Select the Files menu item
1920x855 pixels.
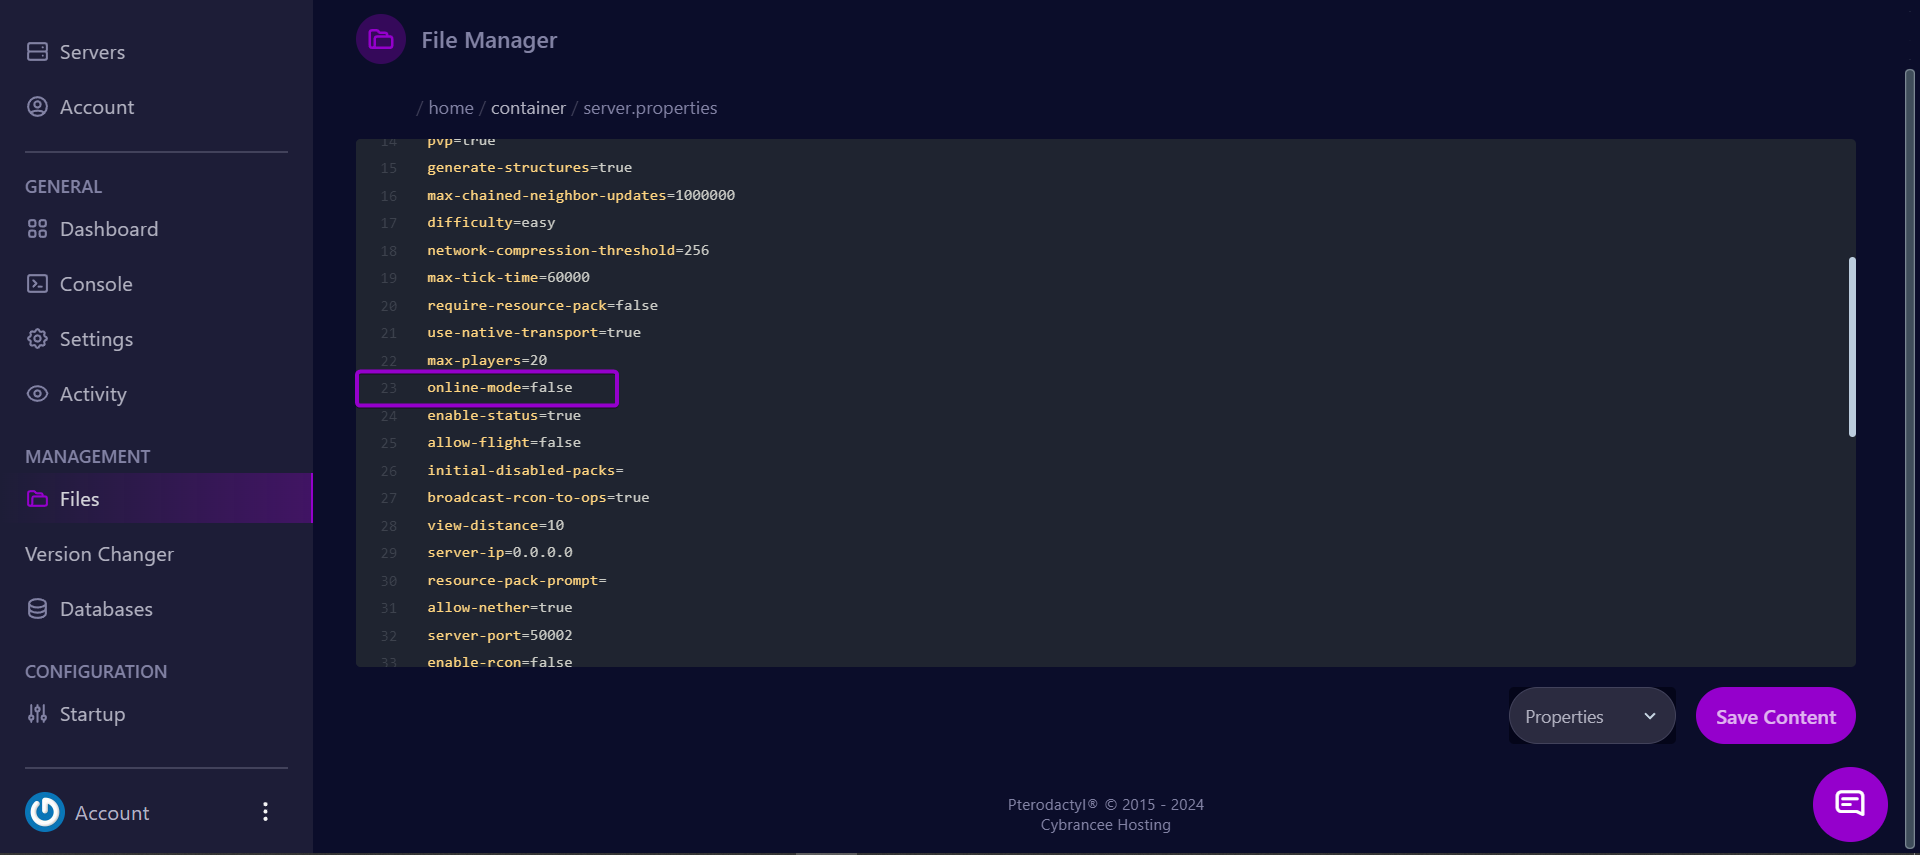(x=79, y=499)
